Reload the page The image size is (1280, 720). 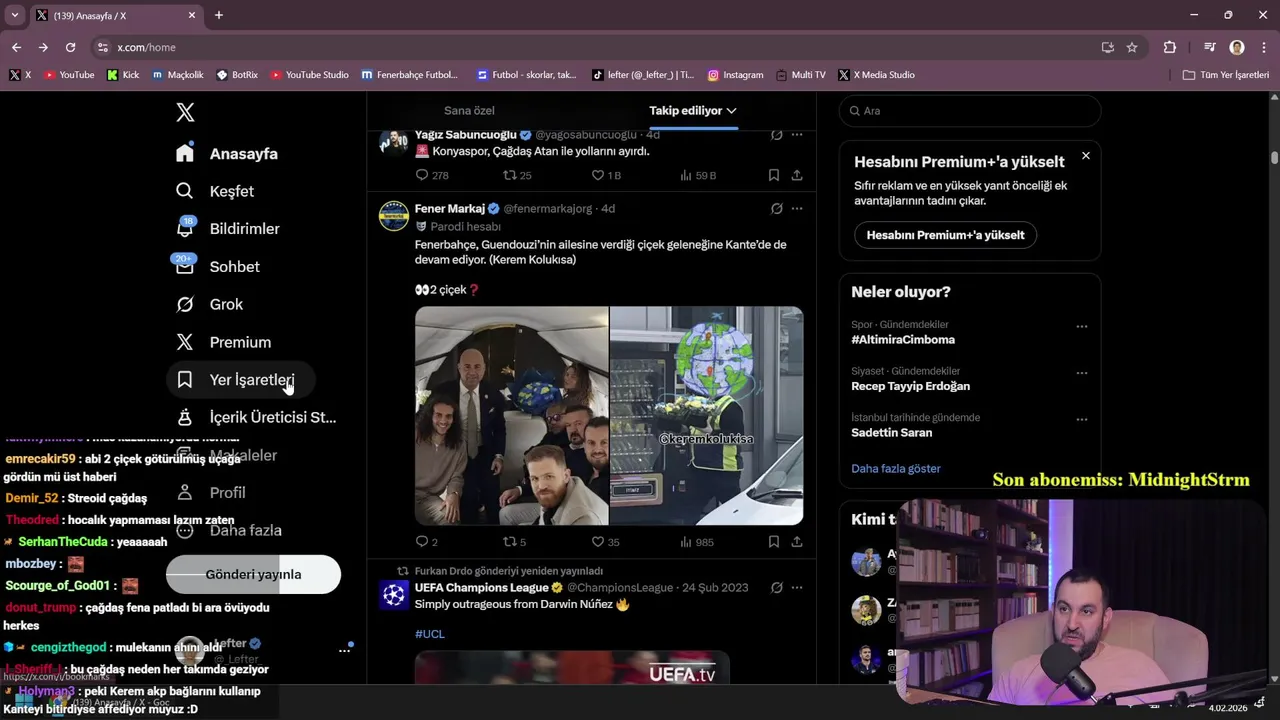70,47
